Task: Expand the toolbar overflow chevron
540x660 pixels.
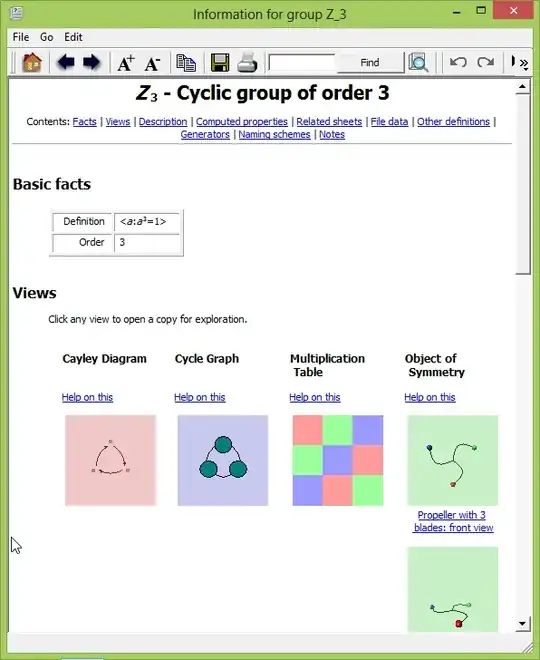Action: [x=524, y=64]
